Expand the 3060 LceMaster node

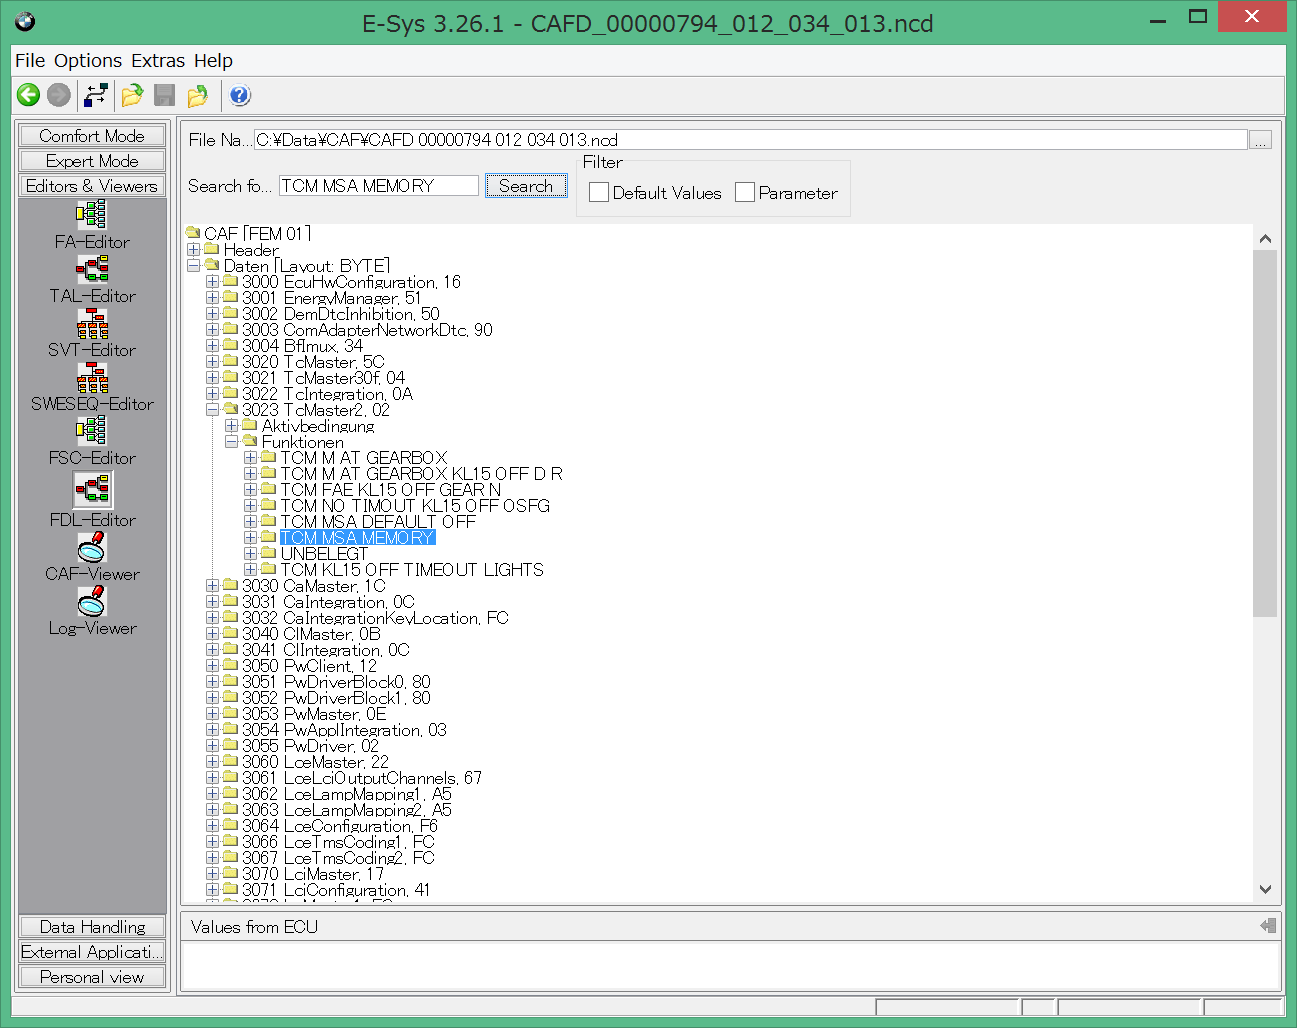213,762
